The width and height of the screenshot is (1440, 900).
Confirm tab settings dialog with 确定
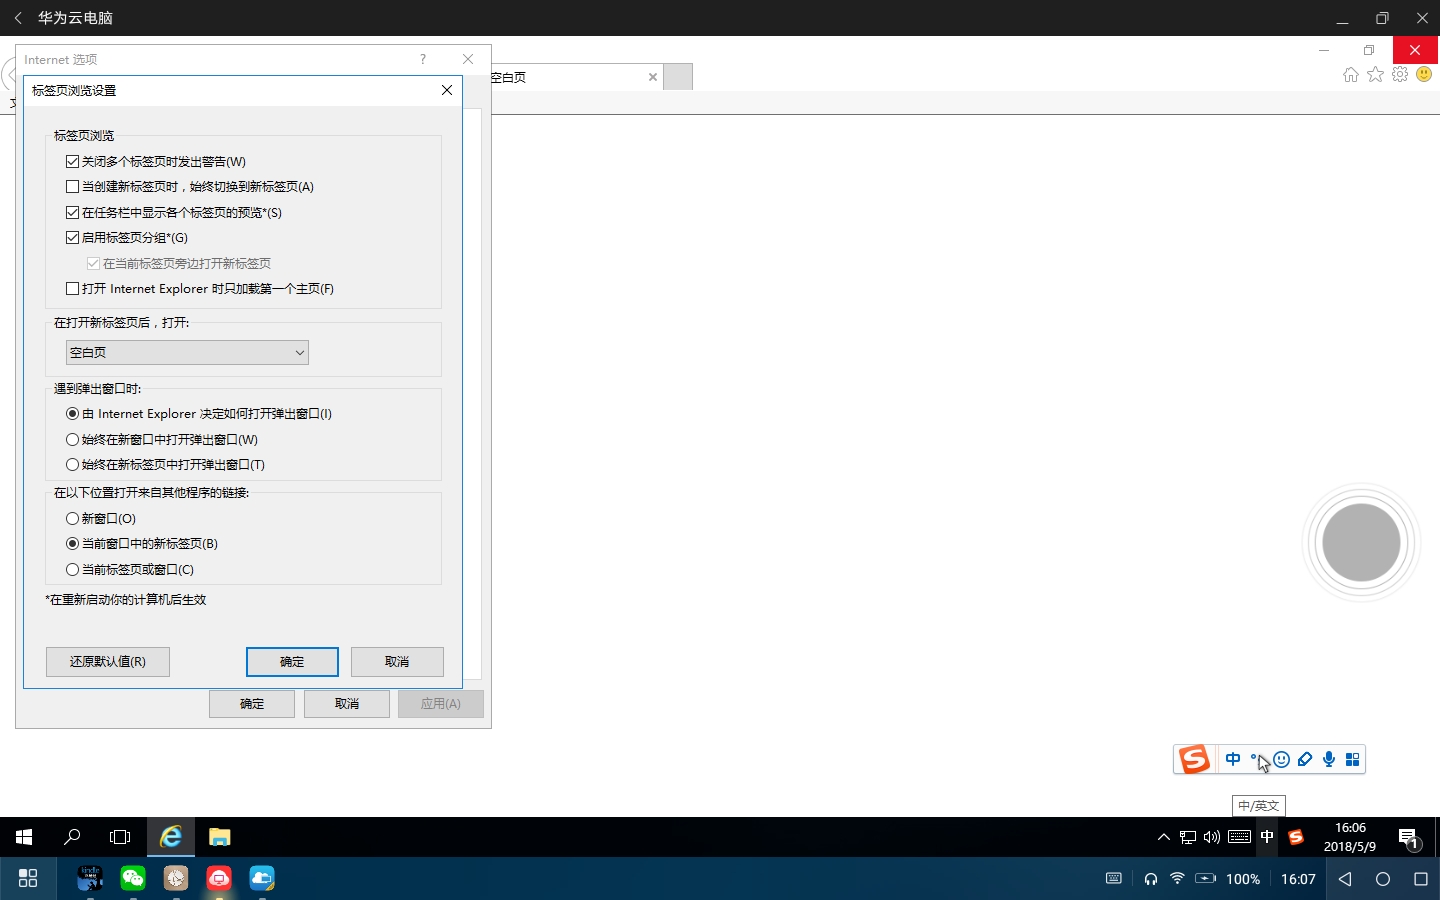pyautogui.click(x=292, y=662)
